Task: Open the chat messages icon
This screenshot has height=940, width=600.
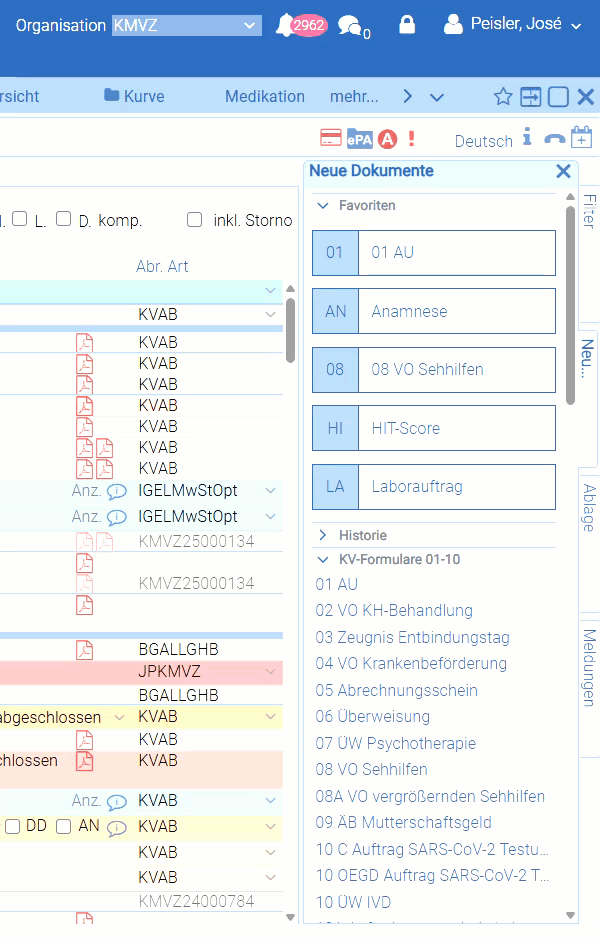Action: [350, 26]
